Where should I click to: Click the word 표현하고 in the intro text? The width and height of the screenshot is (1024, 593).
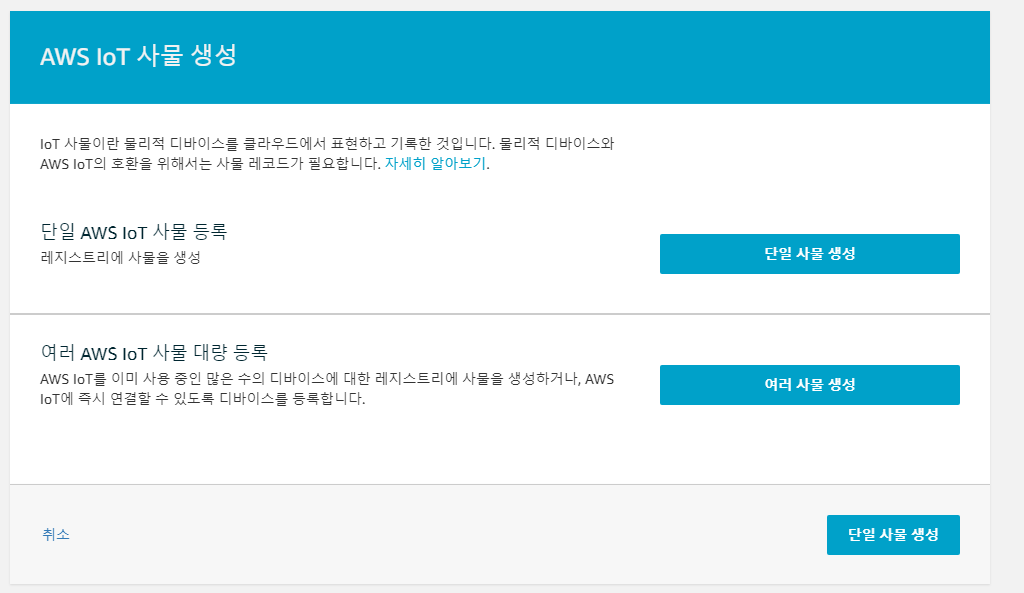click(359, 144)
